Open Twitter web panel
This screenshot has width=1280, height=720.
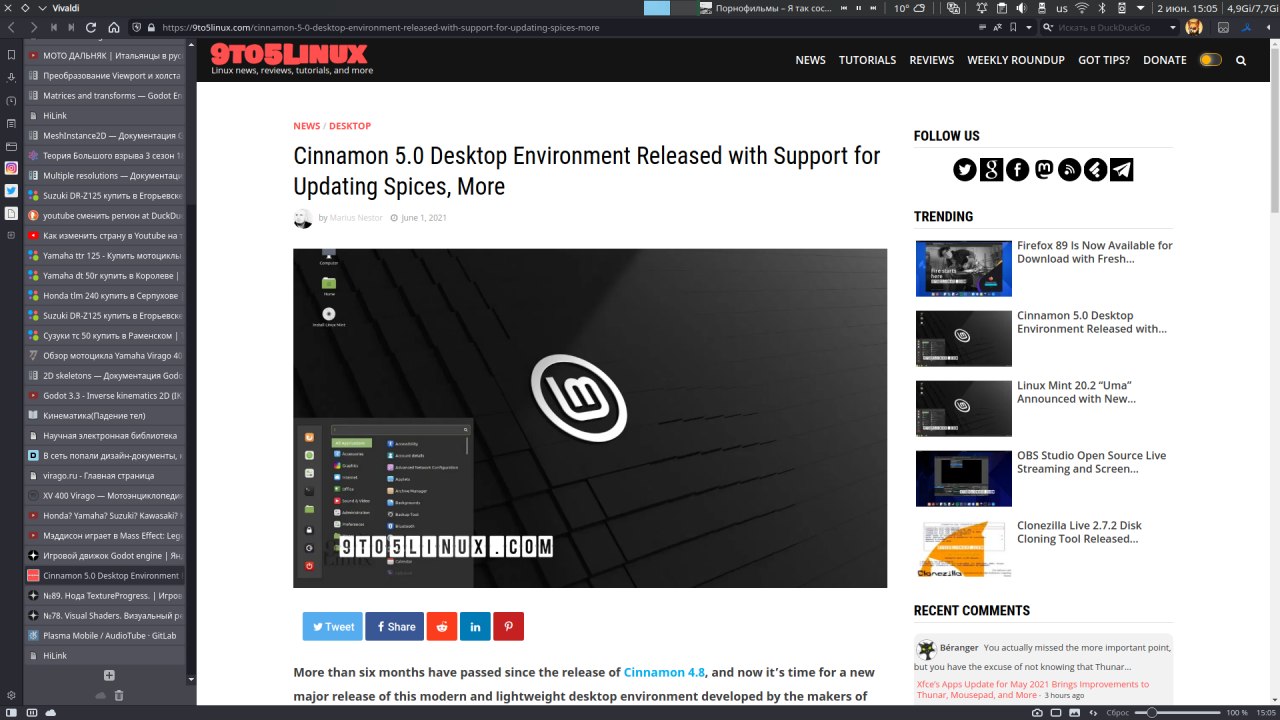pos(11,190)
